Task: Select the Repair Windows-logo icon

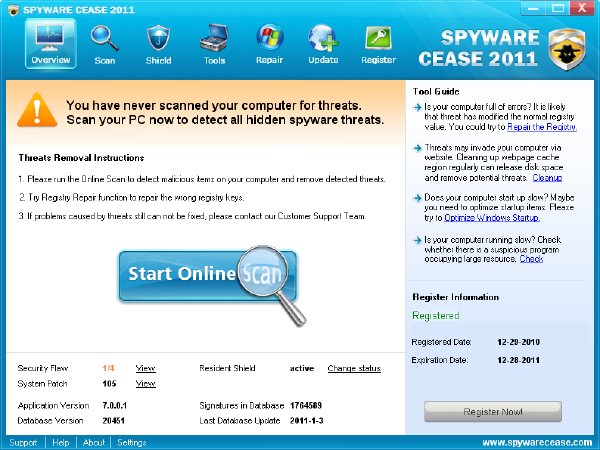Action: click(x=269, y=38)
